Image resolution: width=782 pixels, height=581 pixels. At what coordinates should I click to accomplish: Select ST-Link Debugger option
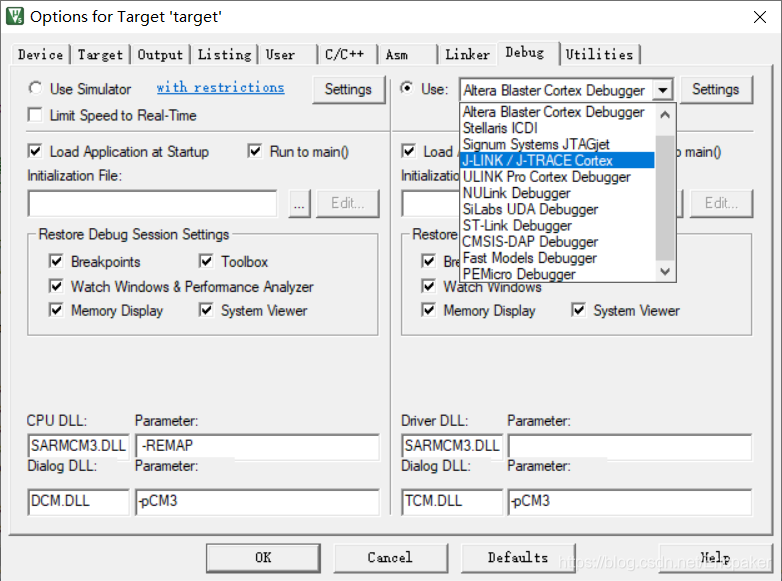(x=557, y=225)
